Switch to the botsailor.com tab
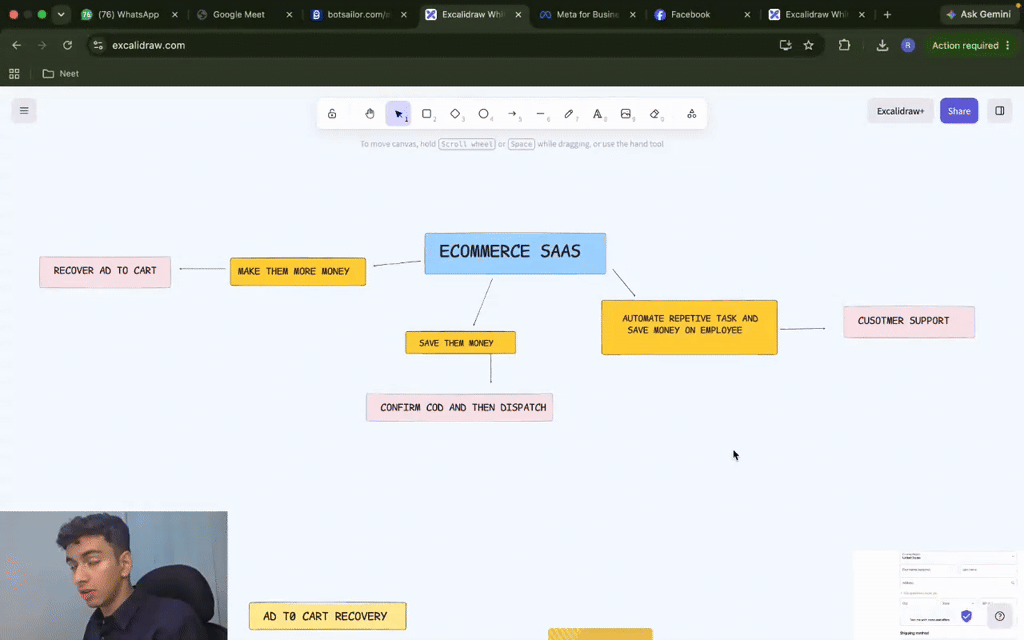1024x640 pixels. coord(358,14)
